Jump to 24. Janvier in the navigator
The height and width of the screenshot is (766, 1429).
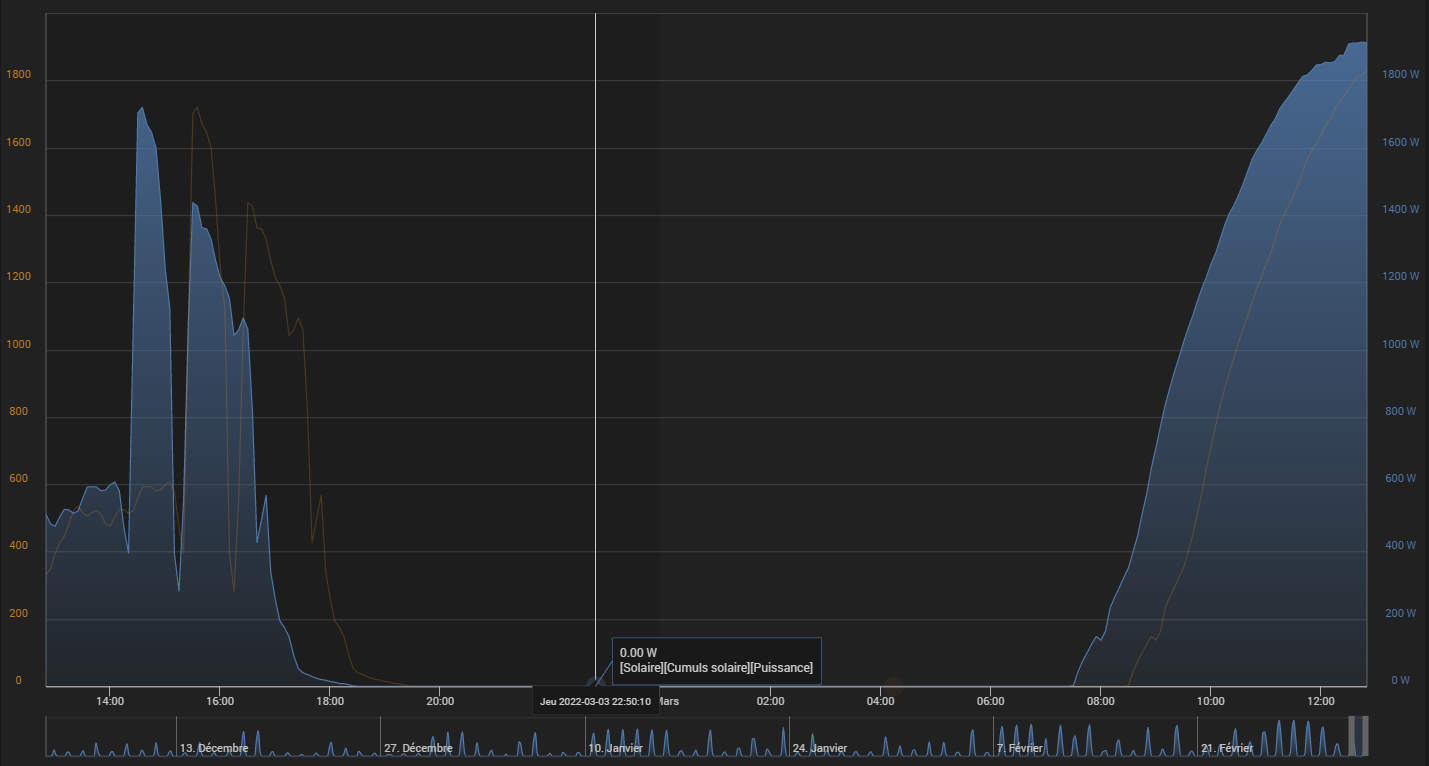tap(819, 748)
